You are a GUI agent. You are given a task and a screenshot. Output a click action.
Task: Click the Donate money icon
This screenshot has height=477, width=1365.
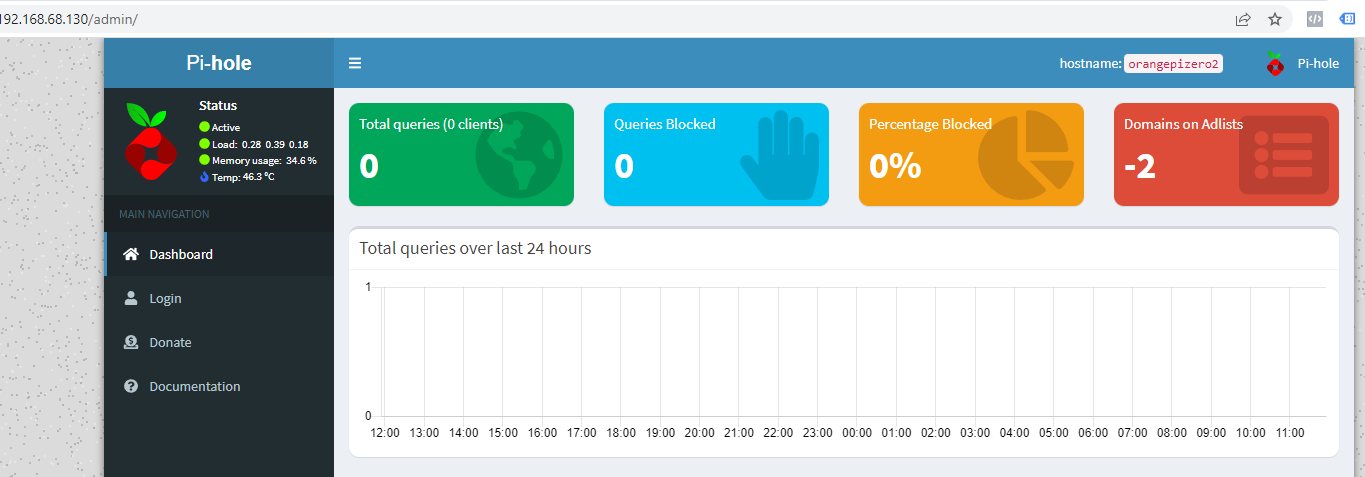pyautogui.click(x=131, y=342)
